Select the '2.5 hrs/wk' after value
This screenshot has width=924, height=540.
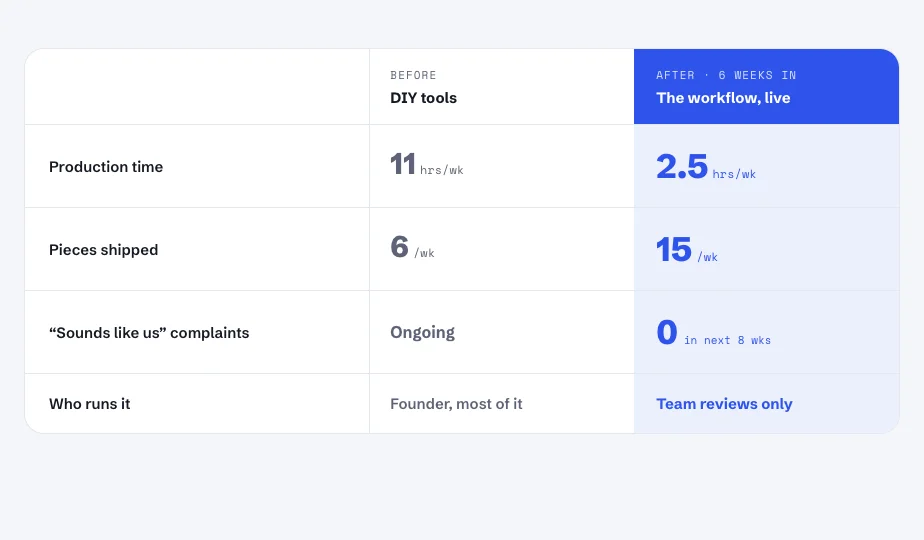[706, 166]
